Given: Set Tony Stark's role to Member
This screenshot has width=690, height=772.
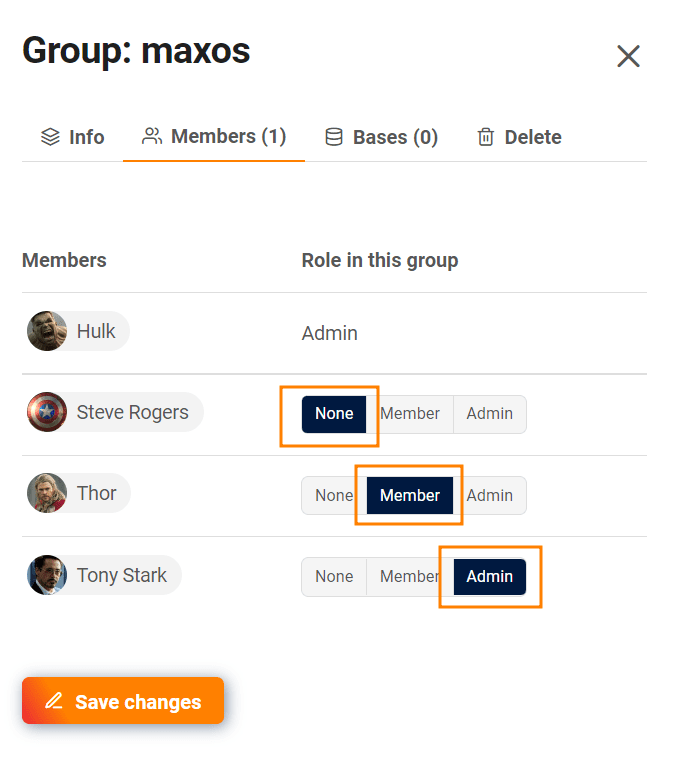Looking at the screenshot, I should [x=408, y=577].
